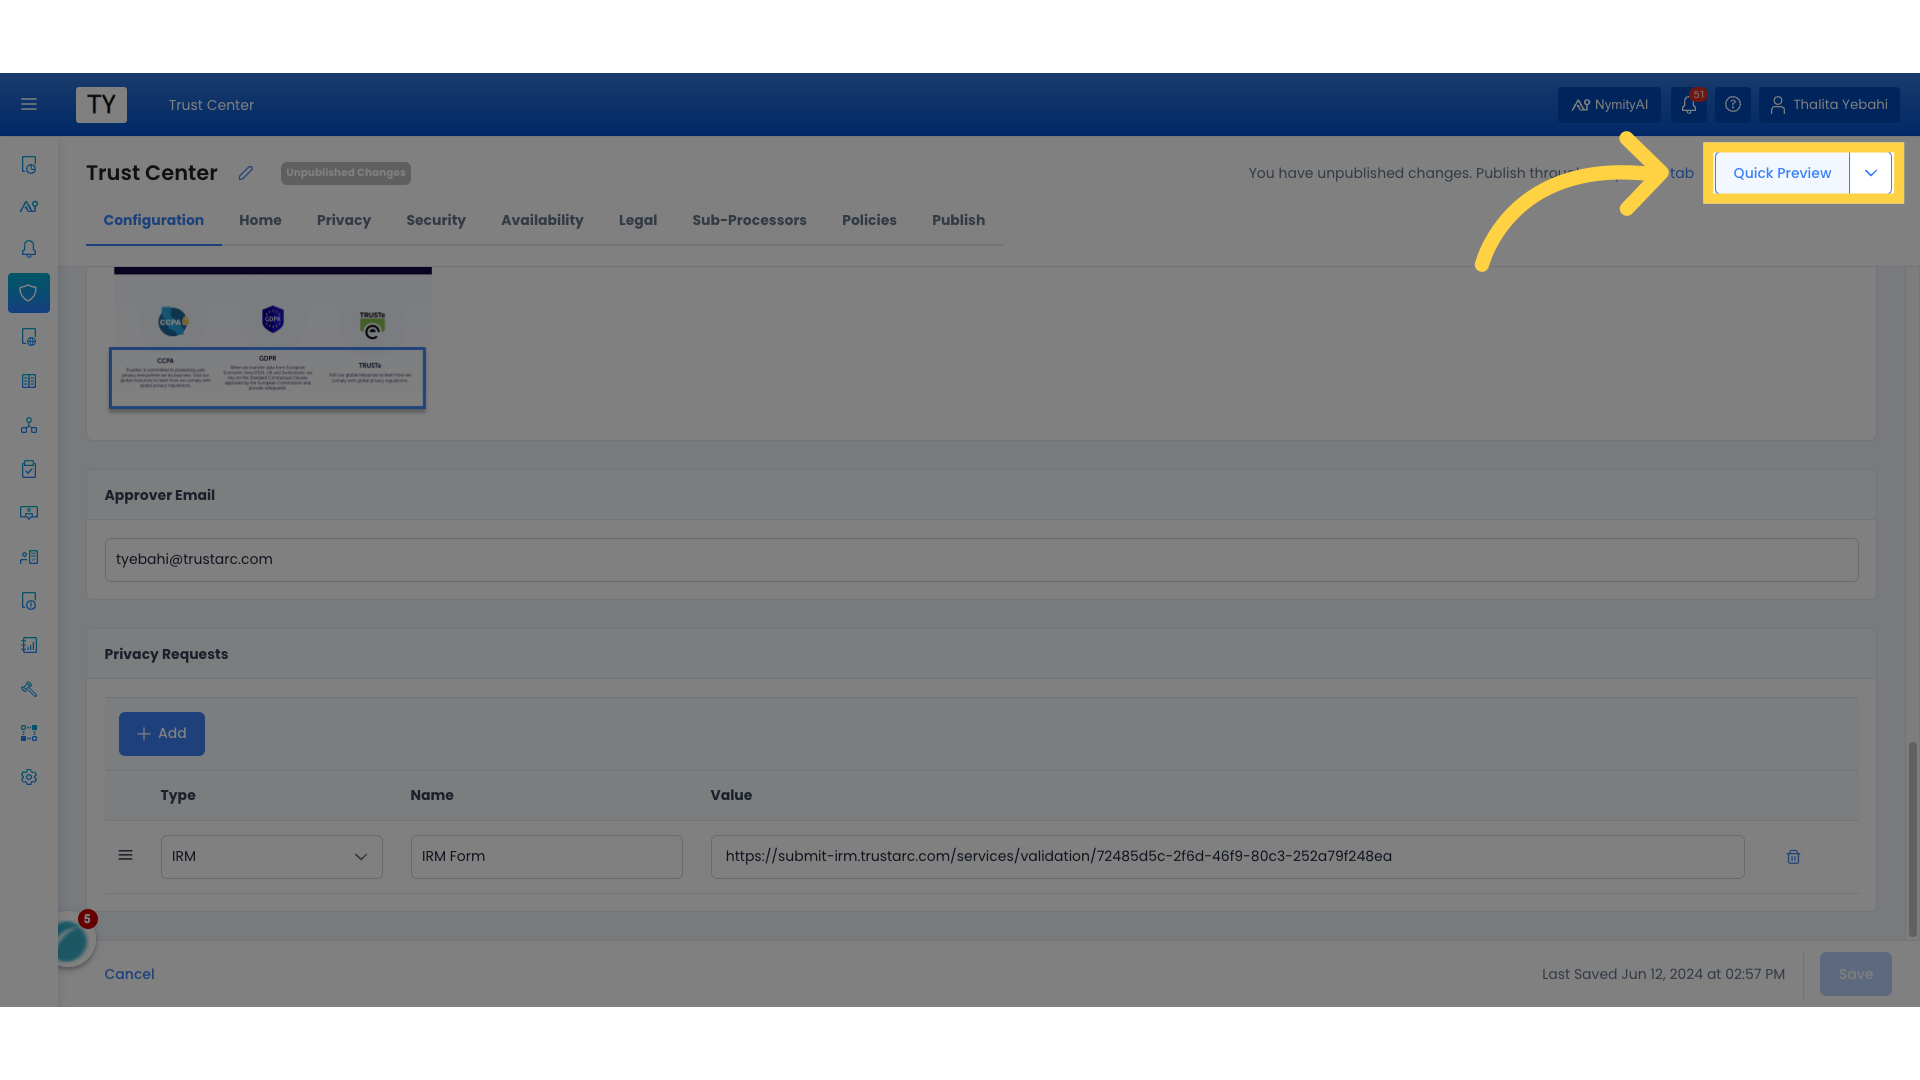The image size is (1920, 1080).
Task: Open sidebar settings gear icon
Action: pyautogui.click(x=29, y=777)
